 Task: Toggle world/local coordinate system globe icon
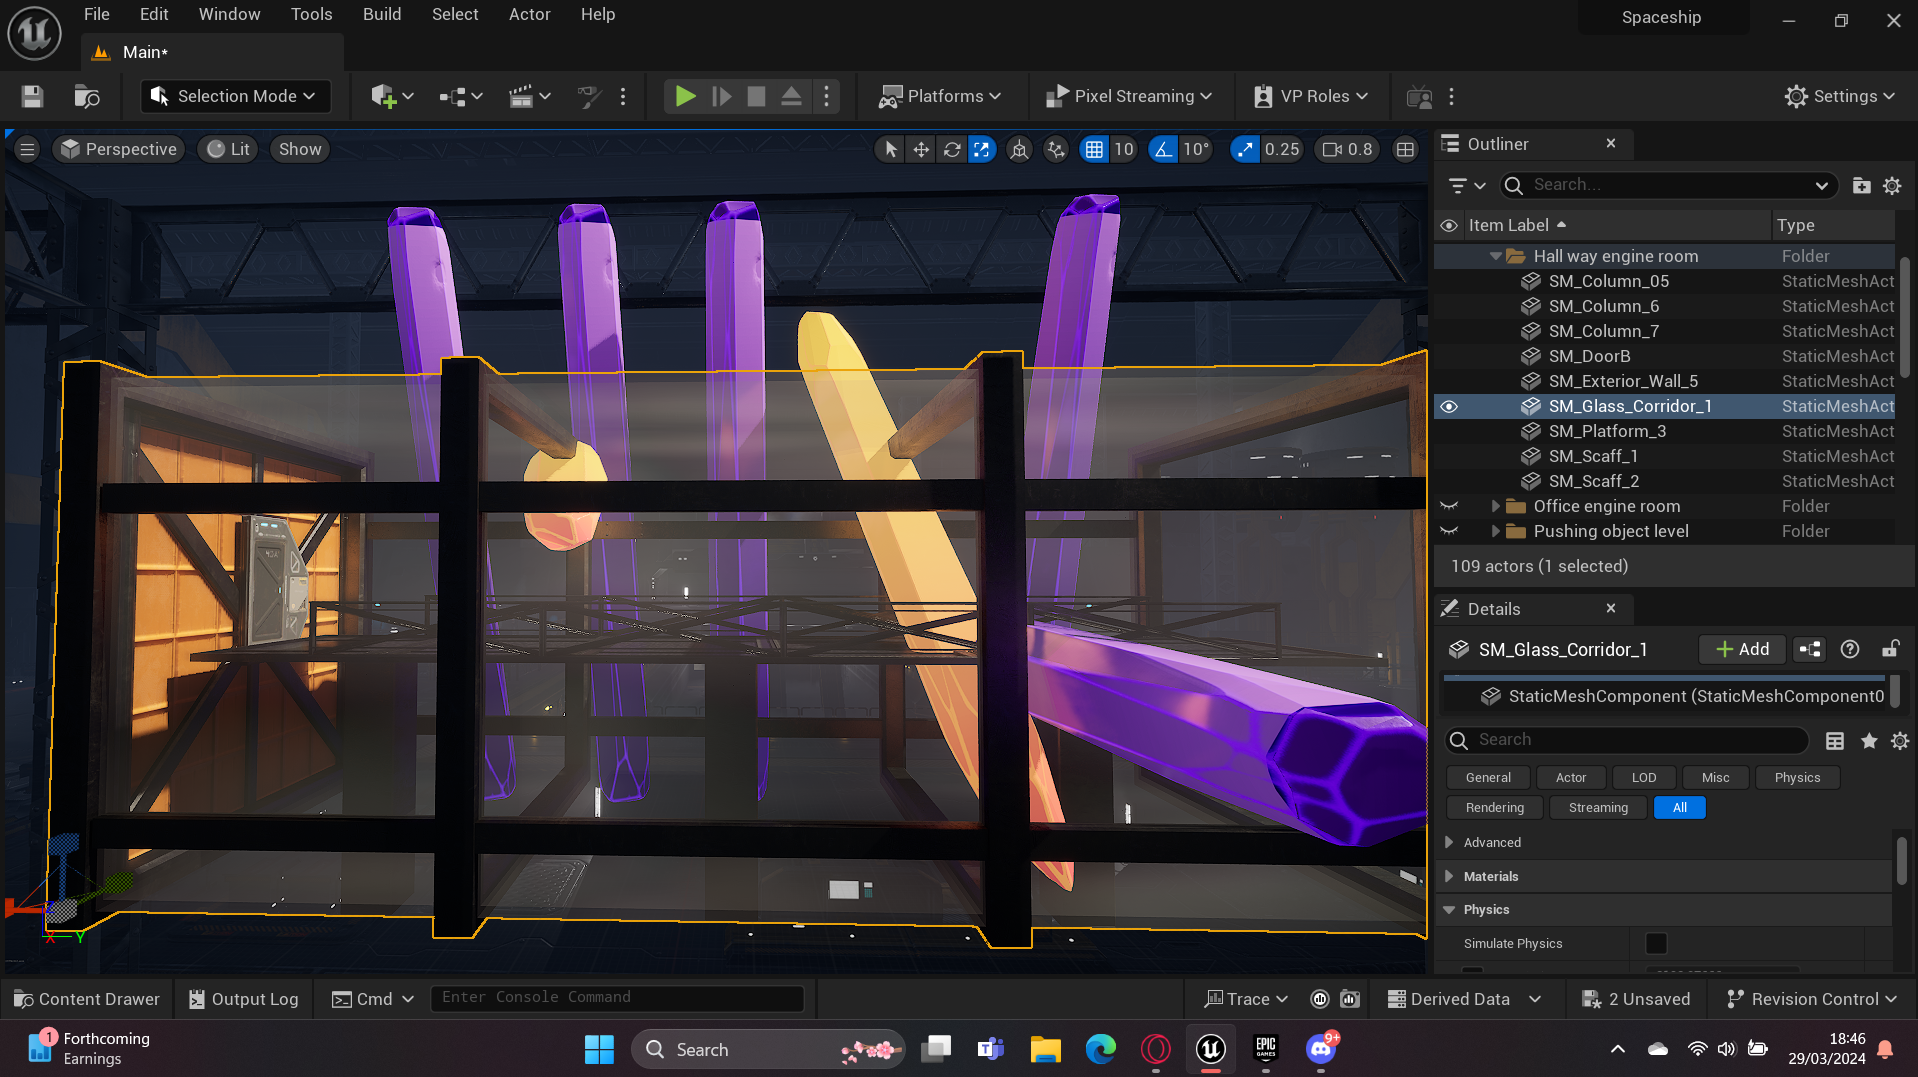pyautogui.click(x=1019, y=149)
